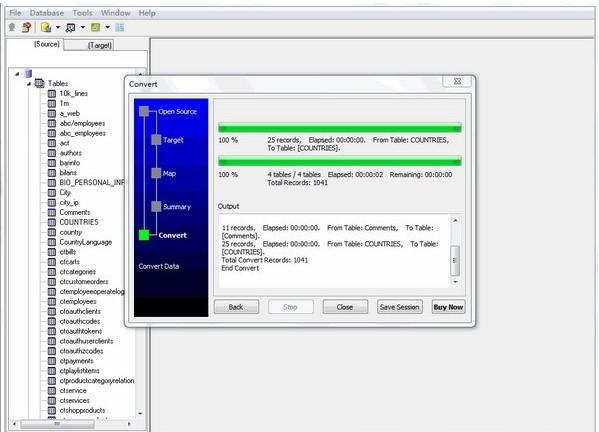The image size is (599, 432).
Task: Open dropdown arrow beside table export icon
Action: [x=83, y=28]
